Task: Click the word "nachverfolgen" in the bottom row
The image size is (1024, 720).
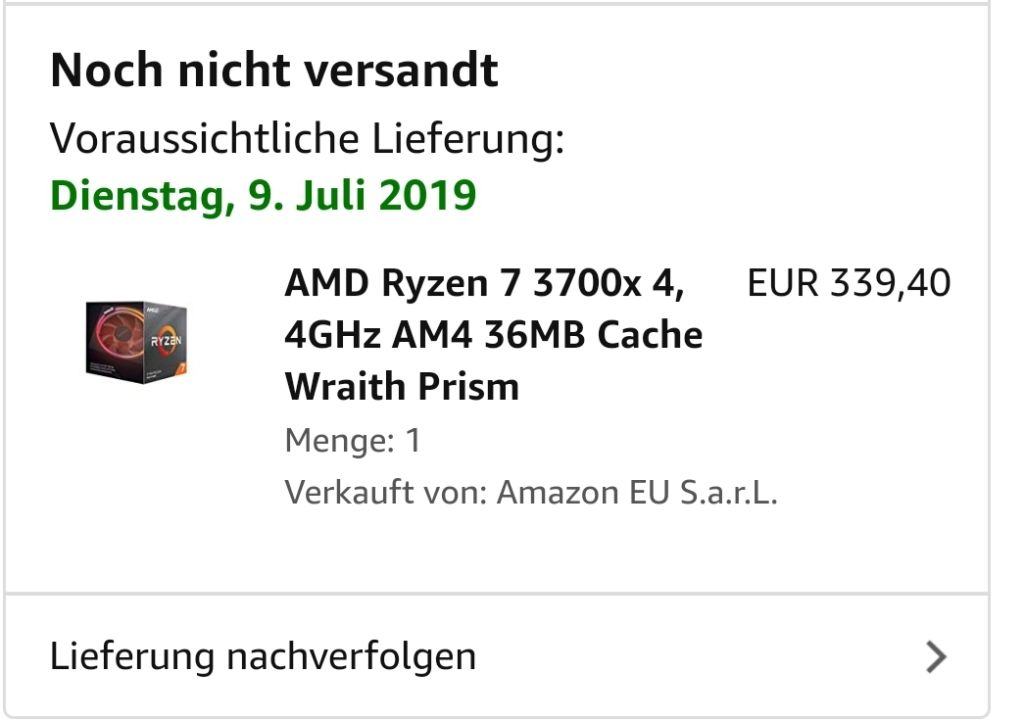Action: click(350, 657)
